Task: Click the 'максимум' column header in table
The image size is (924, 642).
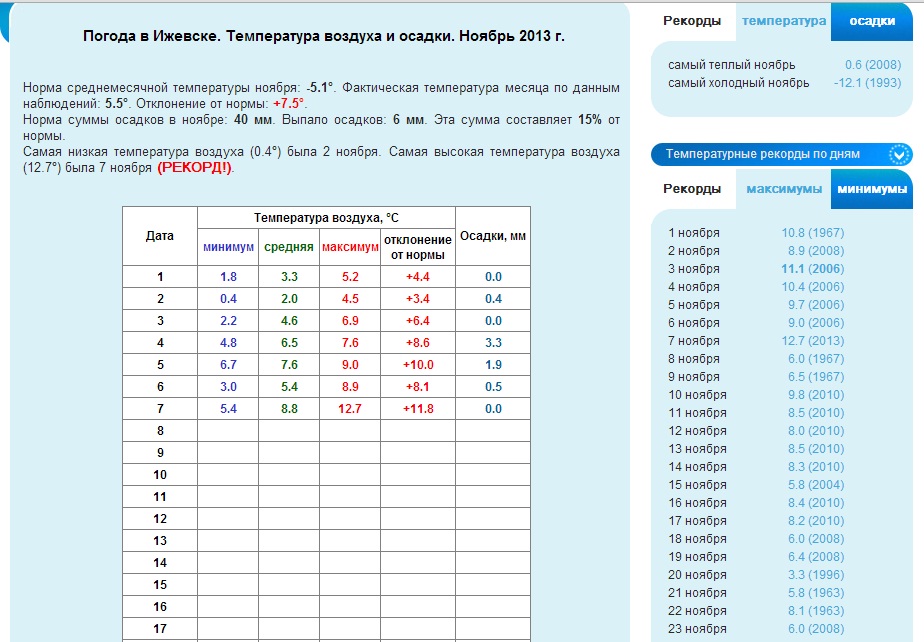Action: 349,247
